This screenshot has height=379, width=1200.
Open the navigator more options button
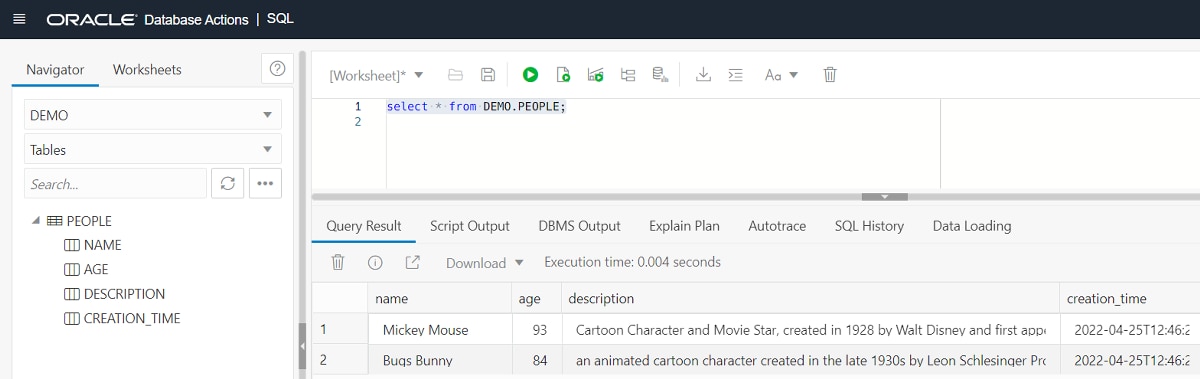[x=265, y=184]
